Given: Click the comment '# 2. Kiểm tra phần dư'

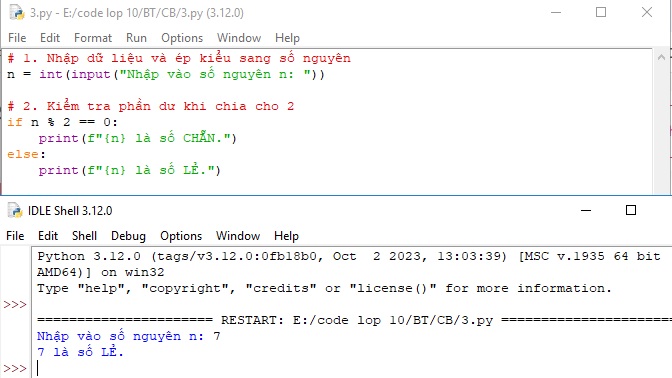Looking at the screenshot, I should 151,106.
